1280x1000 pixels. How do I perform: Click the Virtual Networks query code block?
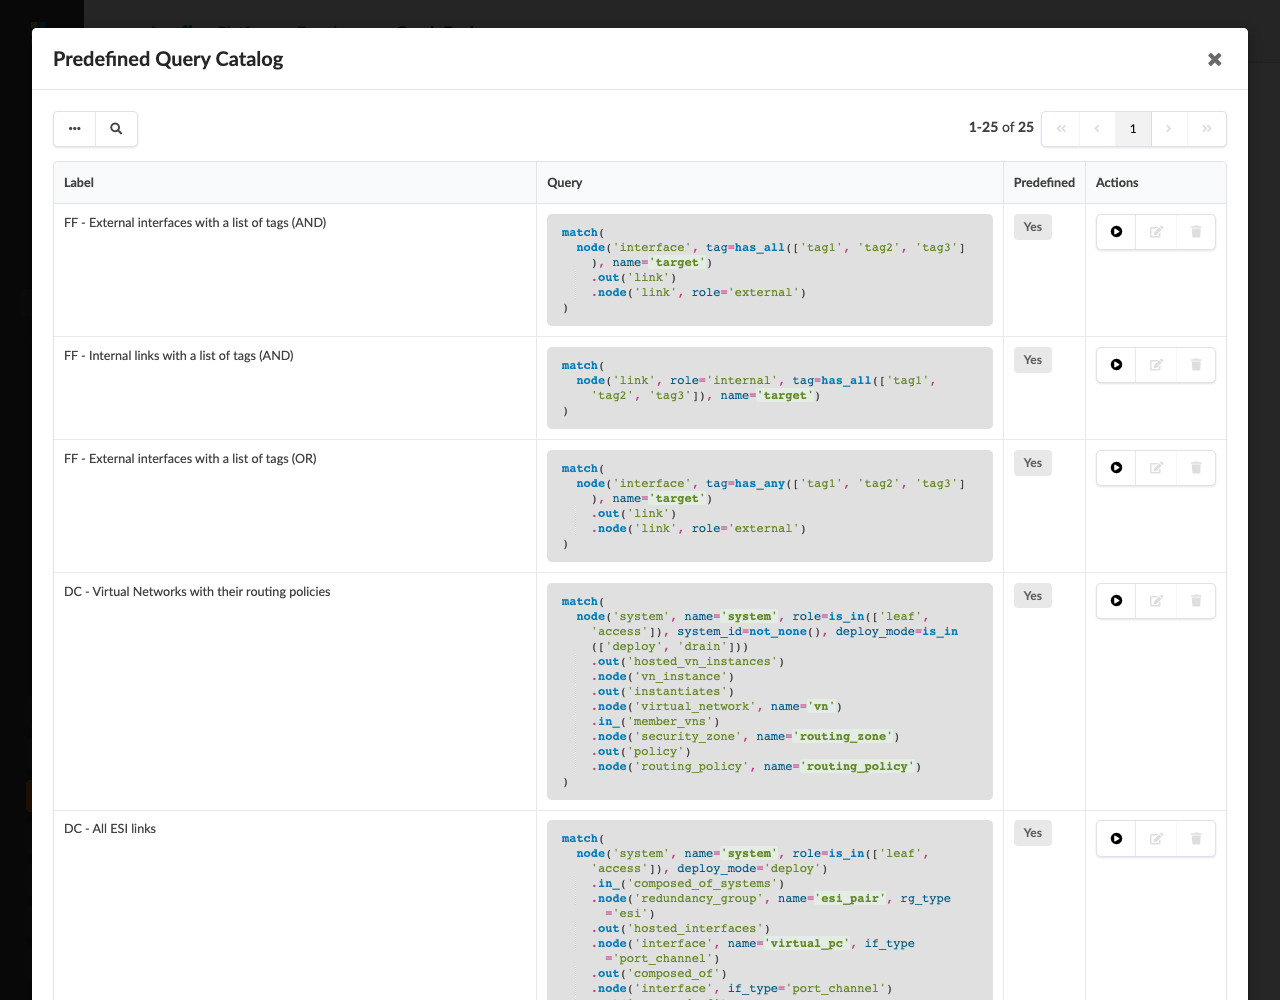pyautogui.click(x=770, y=691)
